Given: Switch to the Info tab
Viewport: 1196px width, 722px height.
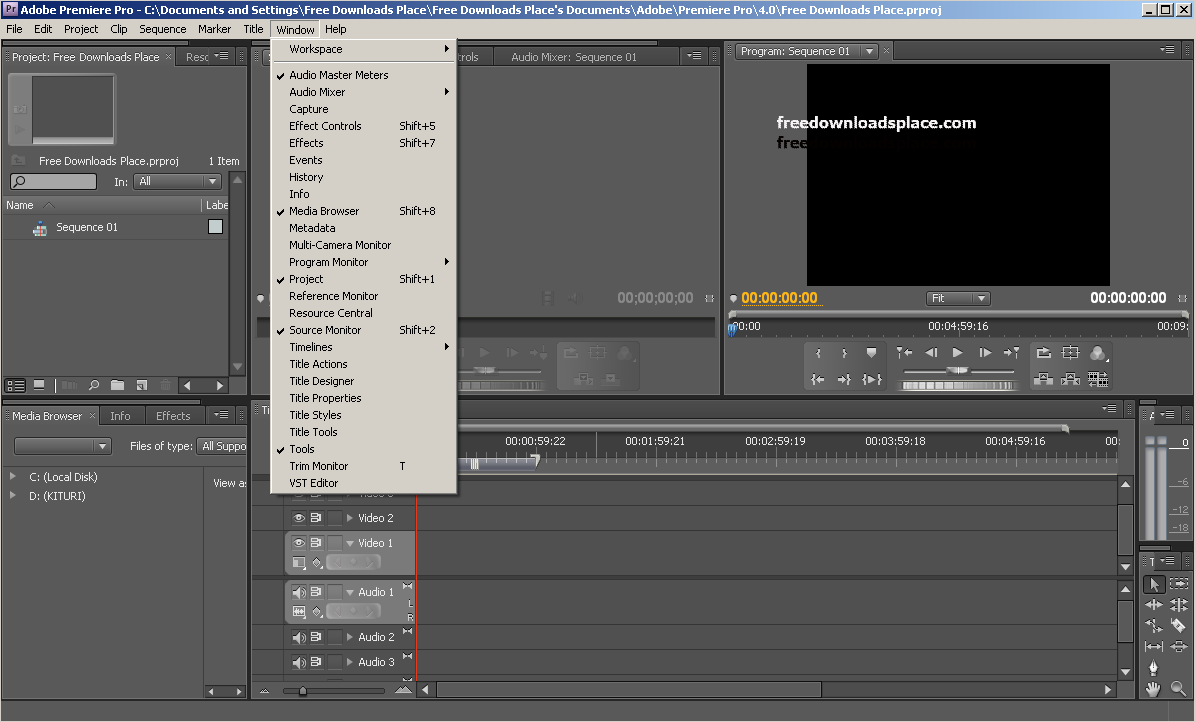Looking at the screenshot, I should point(121,416).
